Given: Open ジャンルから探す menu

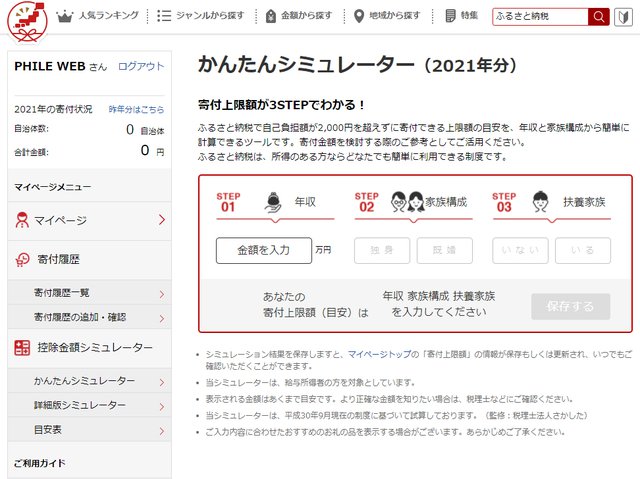Looking at the screenshot, I should coord(210,16).
